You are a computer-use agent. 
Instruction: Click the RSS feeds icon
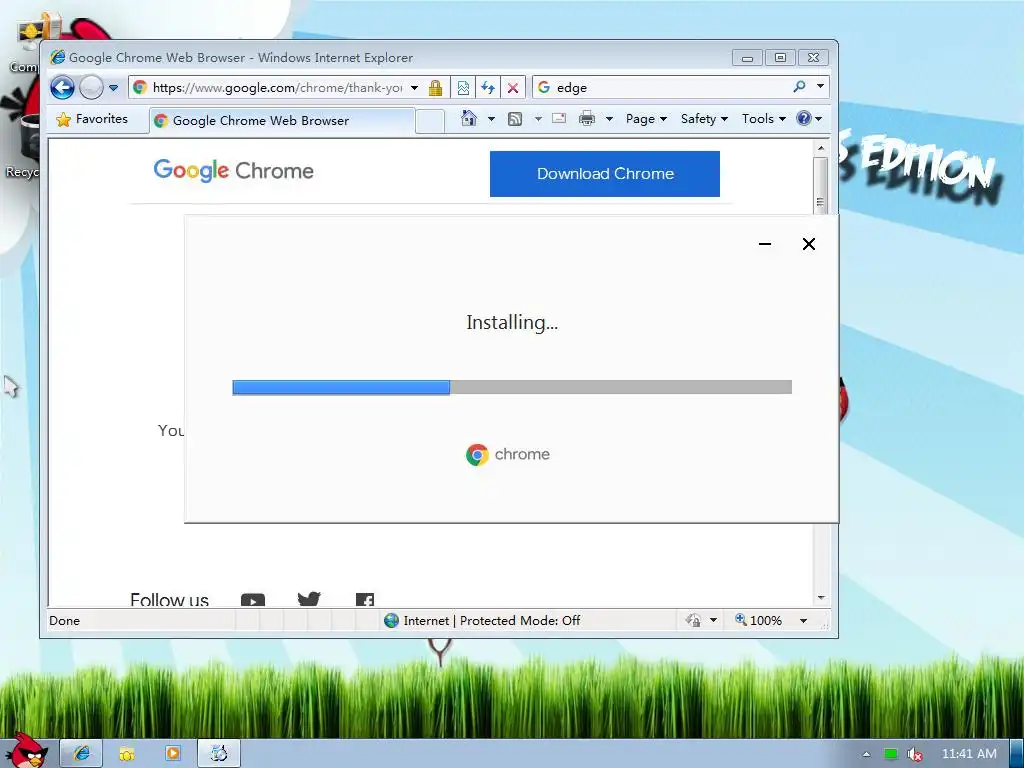515,119
